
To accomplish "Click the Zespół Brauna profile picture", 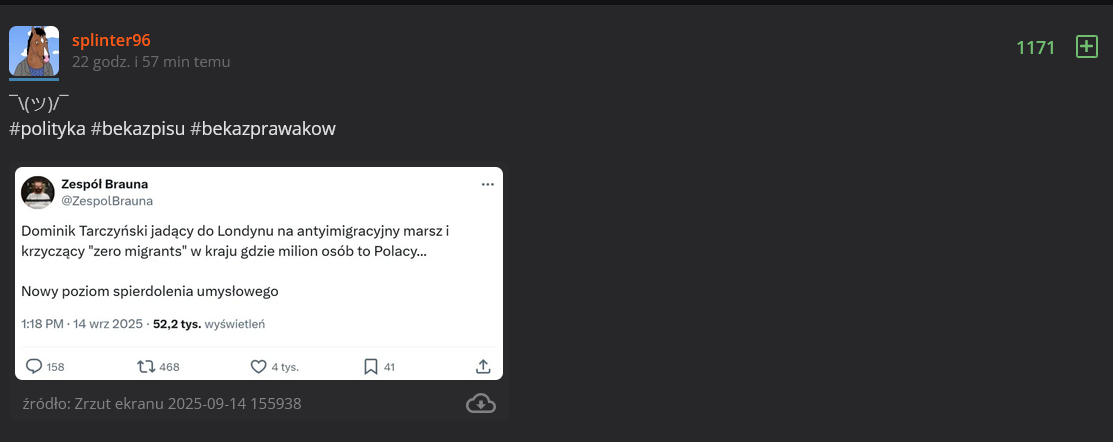I will [38, 193].
